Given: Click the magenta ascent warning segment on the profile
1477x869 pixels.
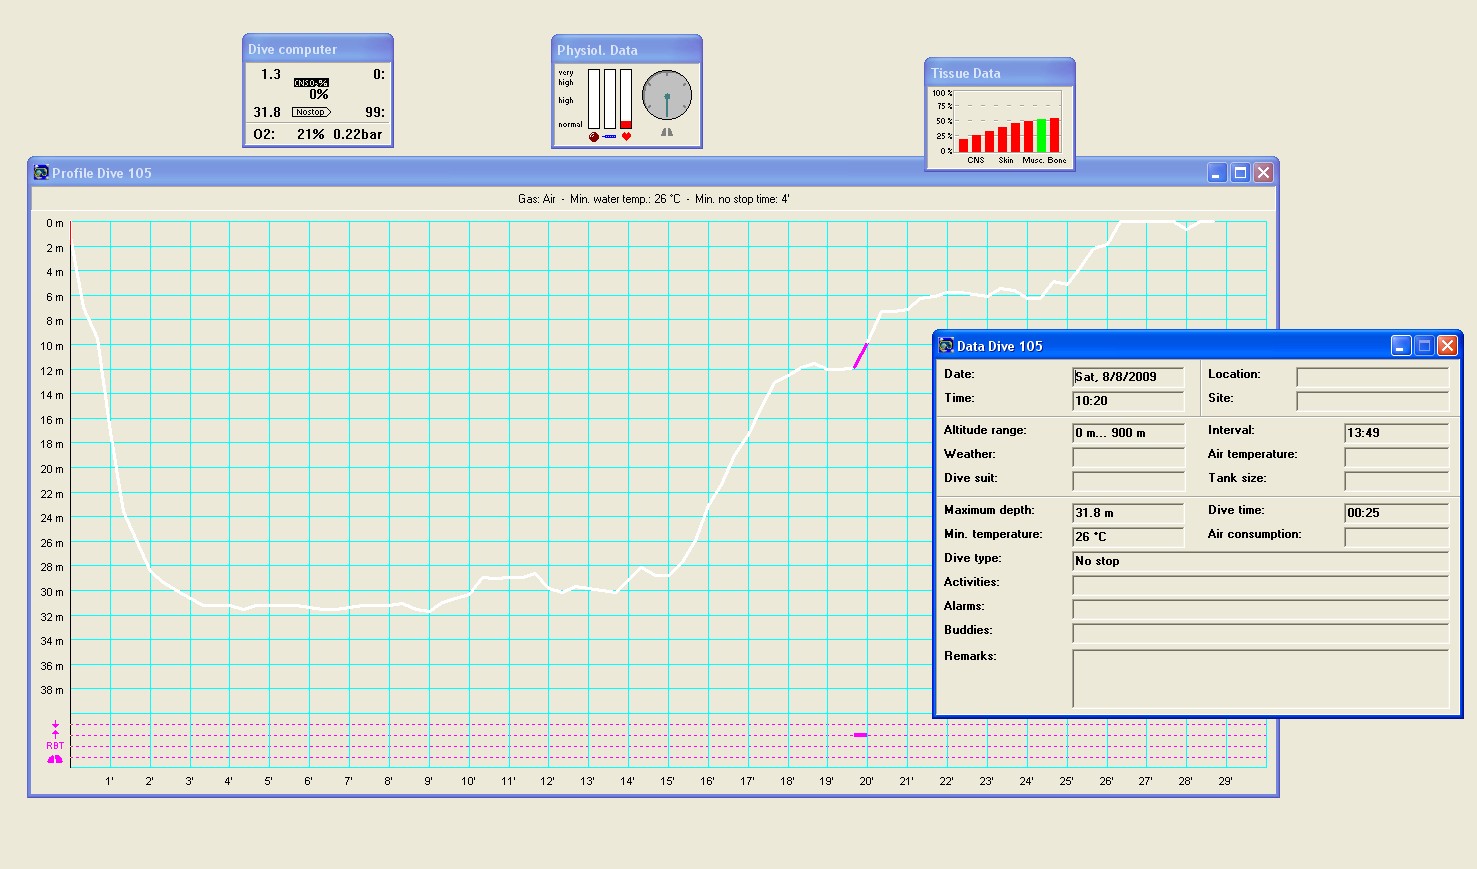Looking at the screenshot, I should click(860, 356).
